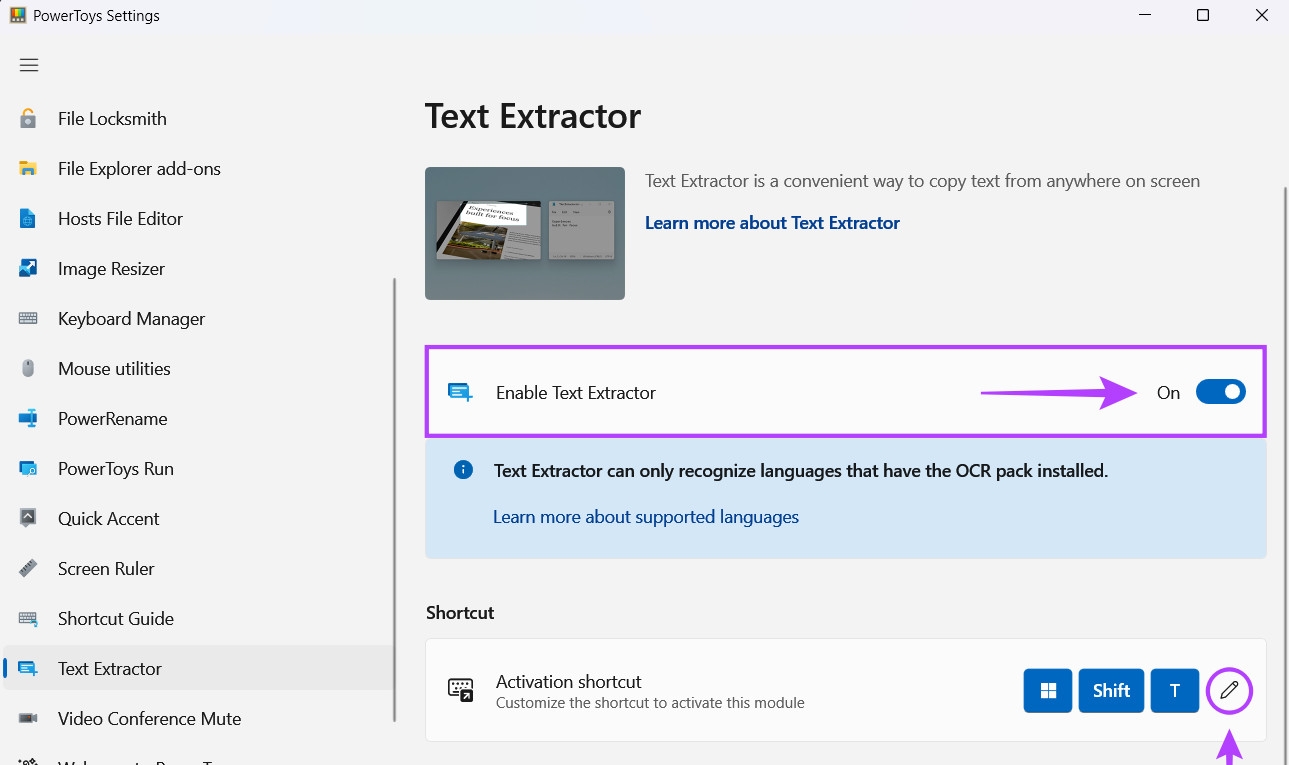This screenshot has height=765, width=1289.
Task: Edit activation shortcut with pencil icon
Action: pyautogui.click(x=1229, y=690)
